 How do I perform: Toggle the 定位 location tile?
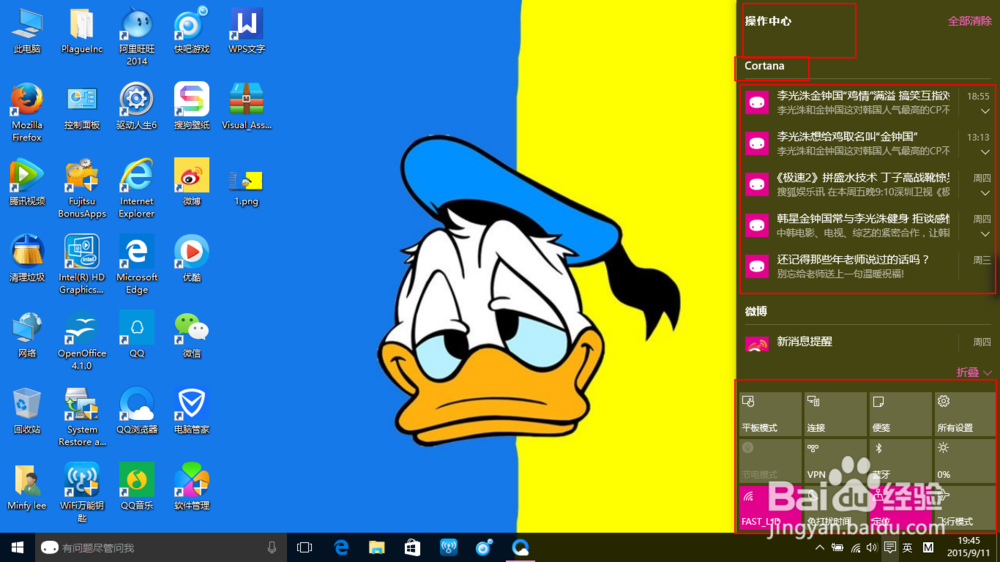pos(900,507)
